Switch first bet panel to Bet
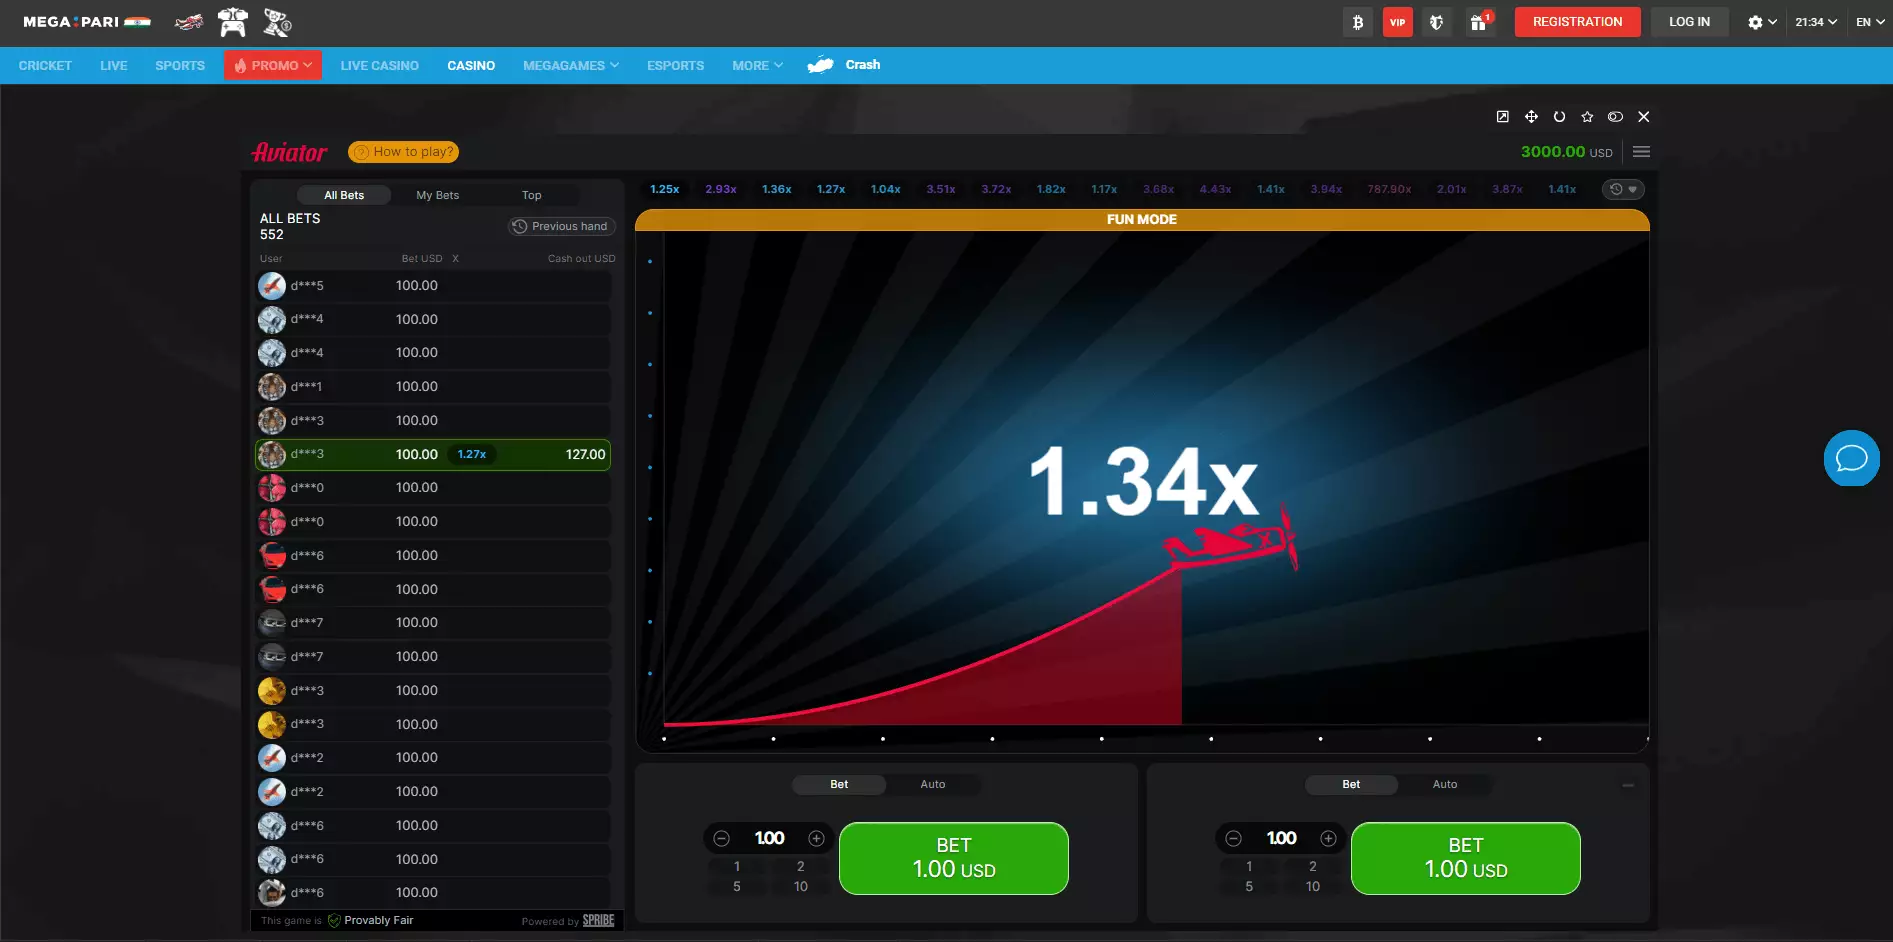This screenshot has width=1893, height=942. click(839, 785)
